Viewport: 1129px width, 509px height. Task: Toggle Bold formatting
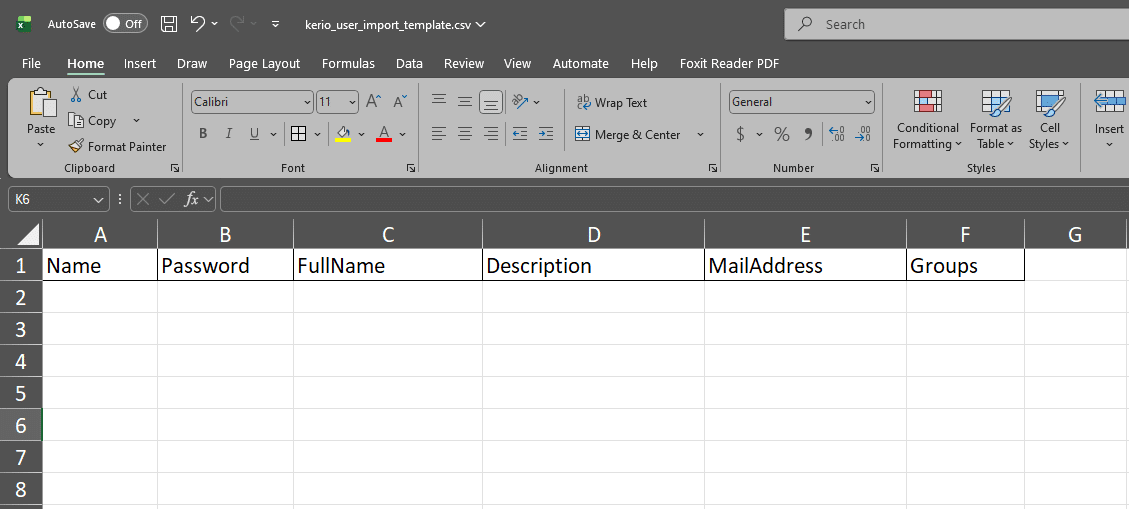pos(203,134)
